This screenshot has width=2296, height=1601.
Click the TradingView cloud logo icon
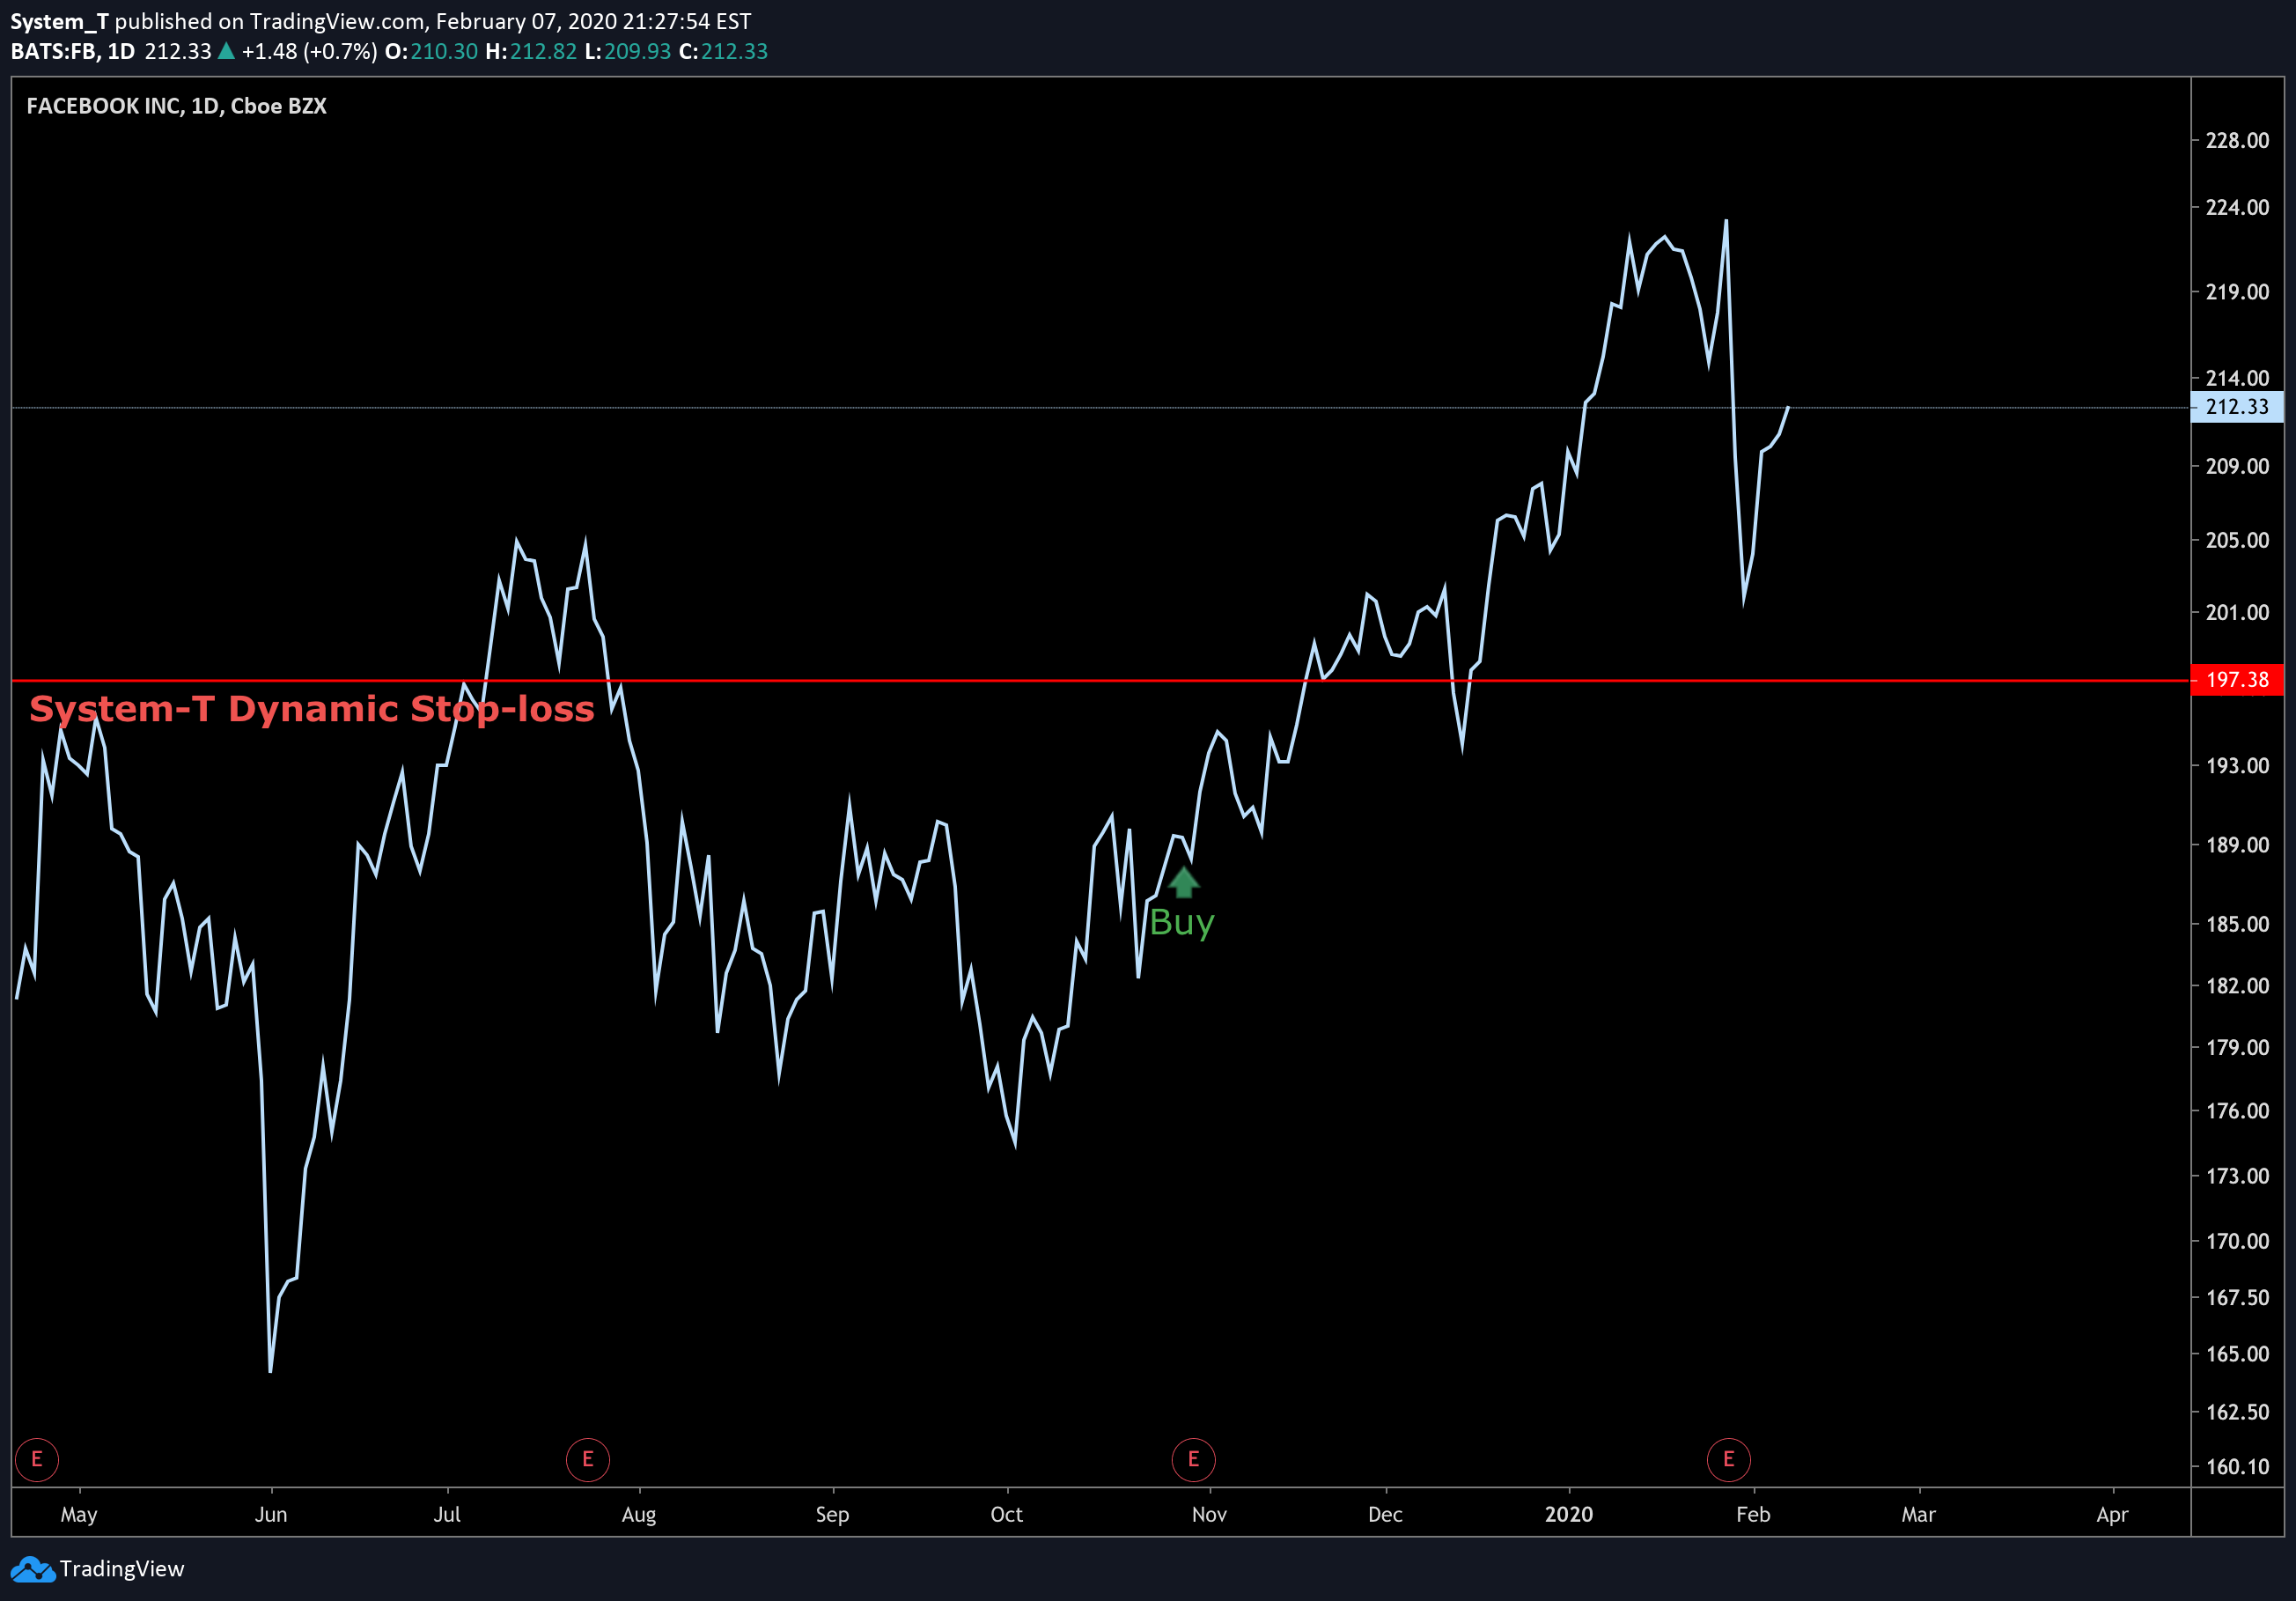coord(32,1569)
